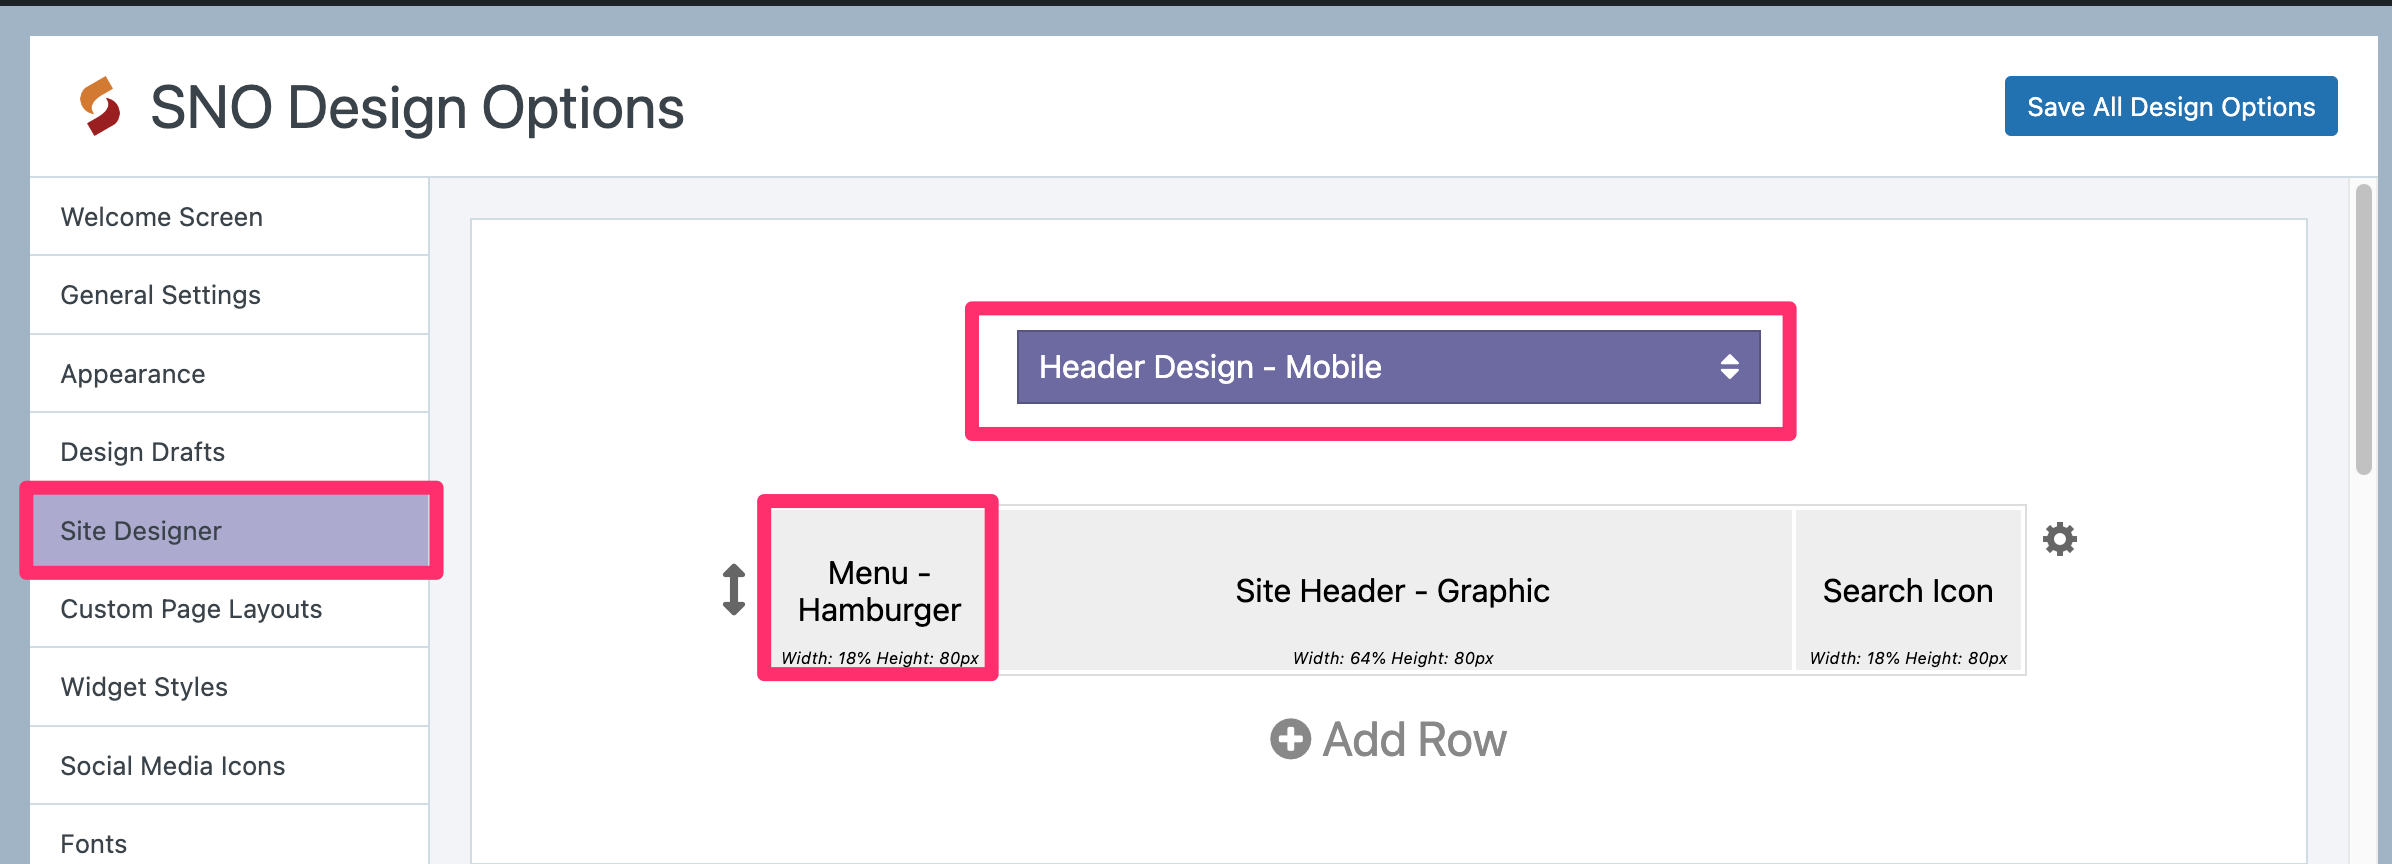Open row settings gear icon
Viewport: 2392px width, 864px height.
pos(2059,539)
